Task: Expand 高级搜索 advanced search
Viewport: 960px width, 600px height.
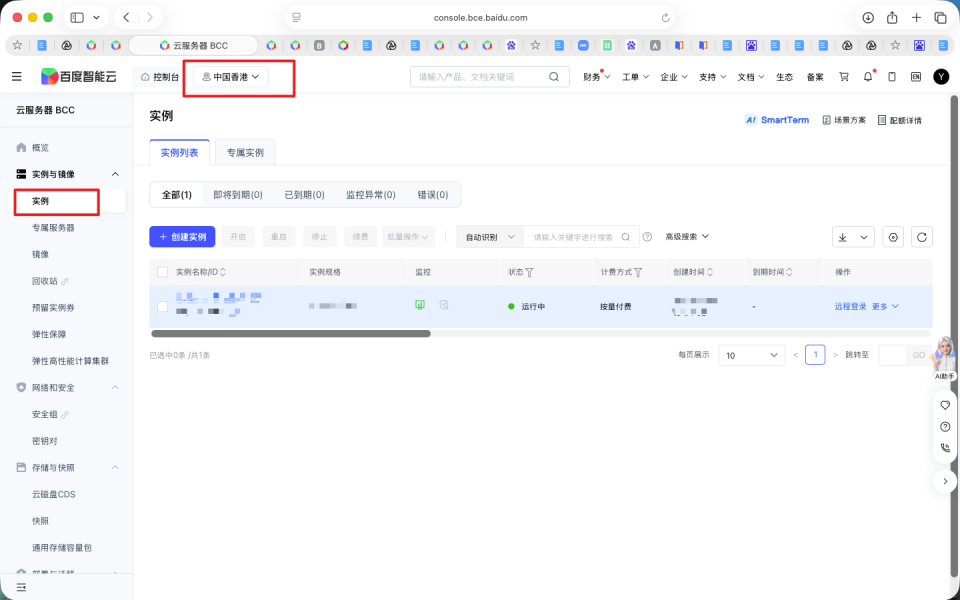Action: point(687,236)
